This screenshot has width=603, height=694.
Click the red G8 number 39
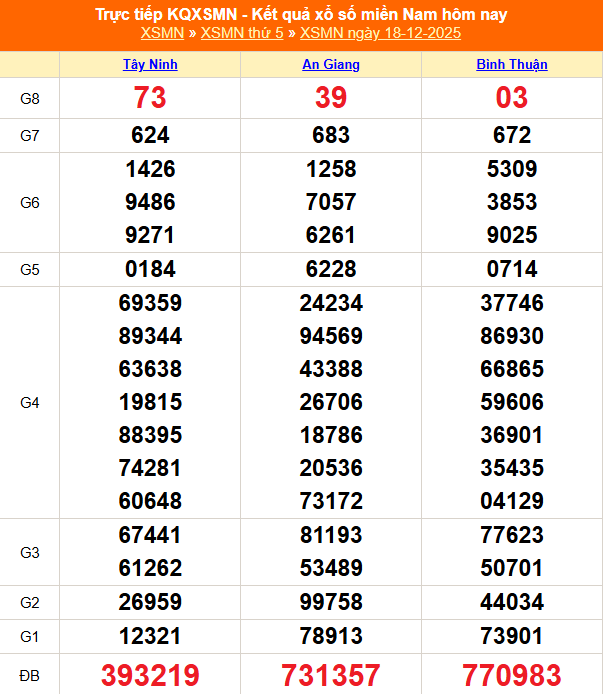coord(331,98)
